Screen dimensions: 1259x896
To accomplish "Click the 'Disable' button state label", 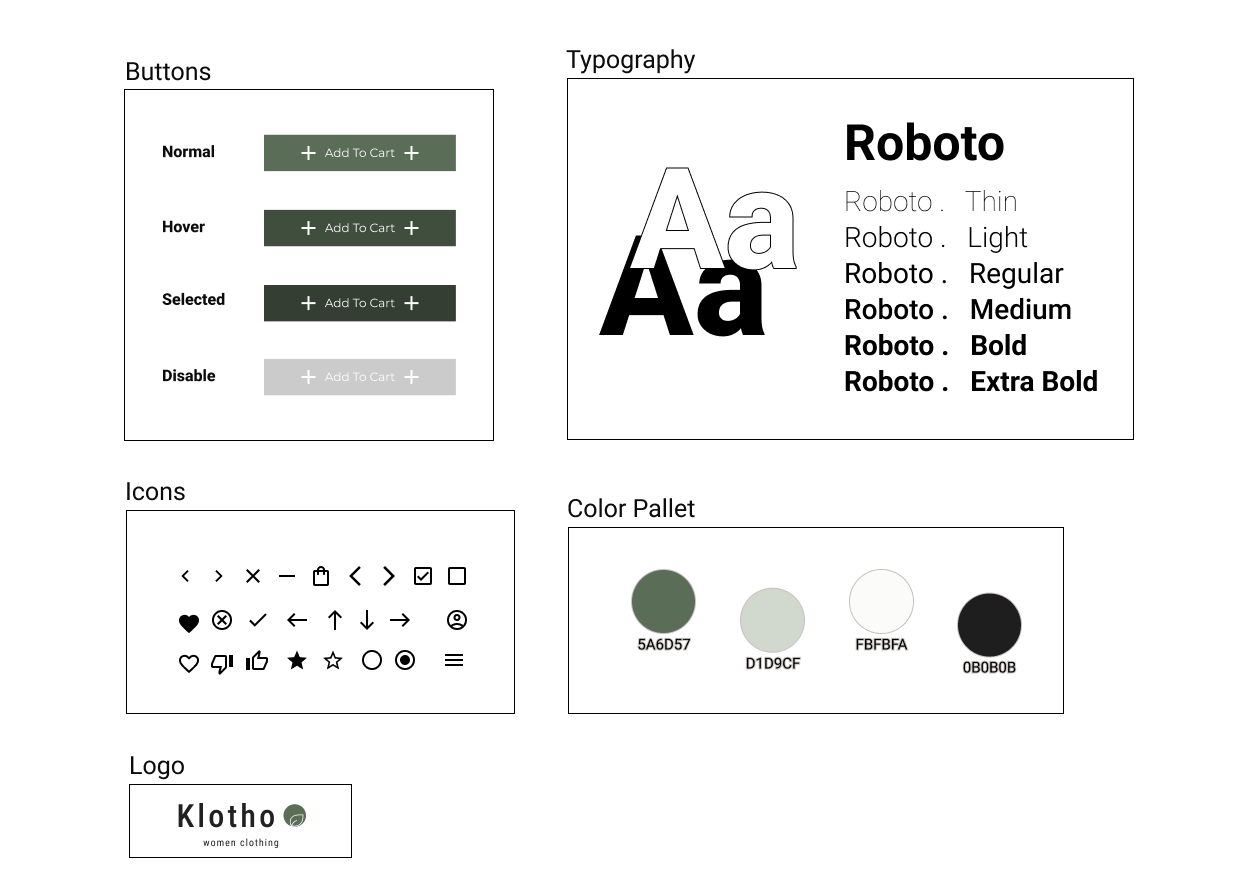I will pos(188,376).
